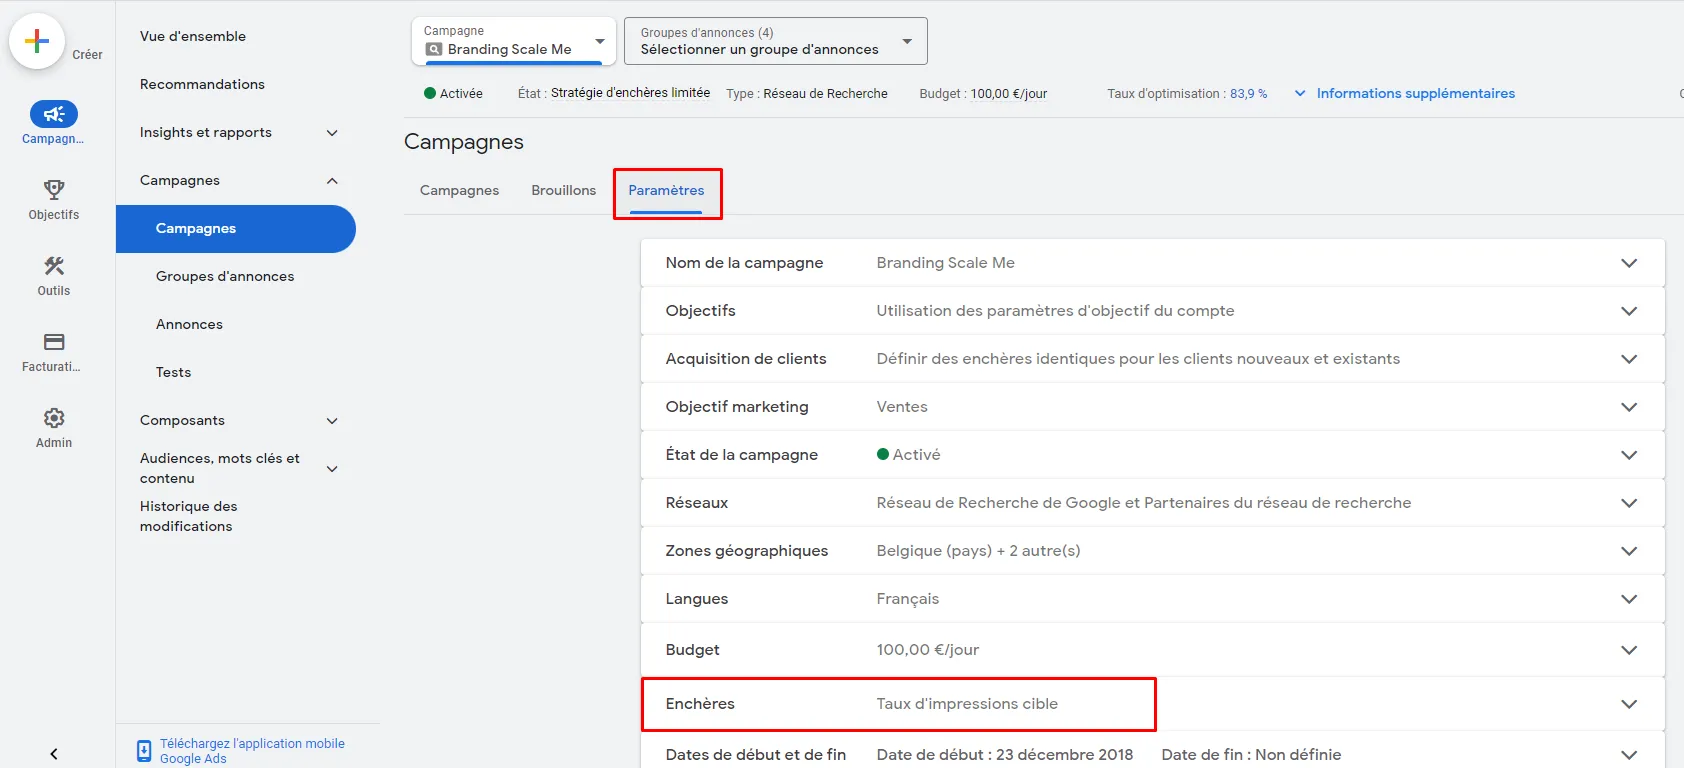This screenshot has width=1684, height=768.
Task: Collapse the Campagnes nav section
Action: [332, 180]
